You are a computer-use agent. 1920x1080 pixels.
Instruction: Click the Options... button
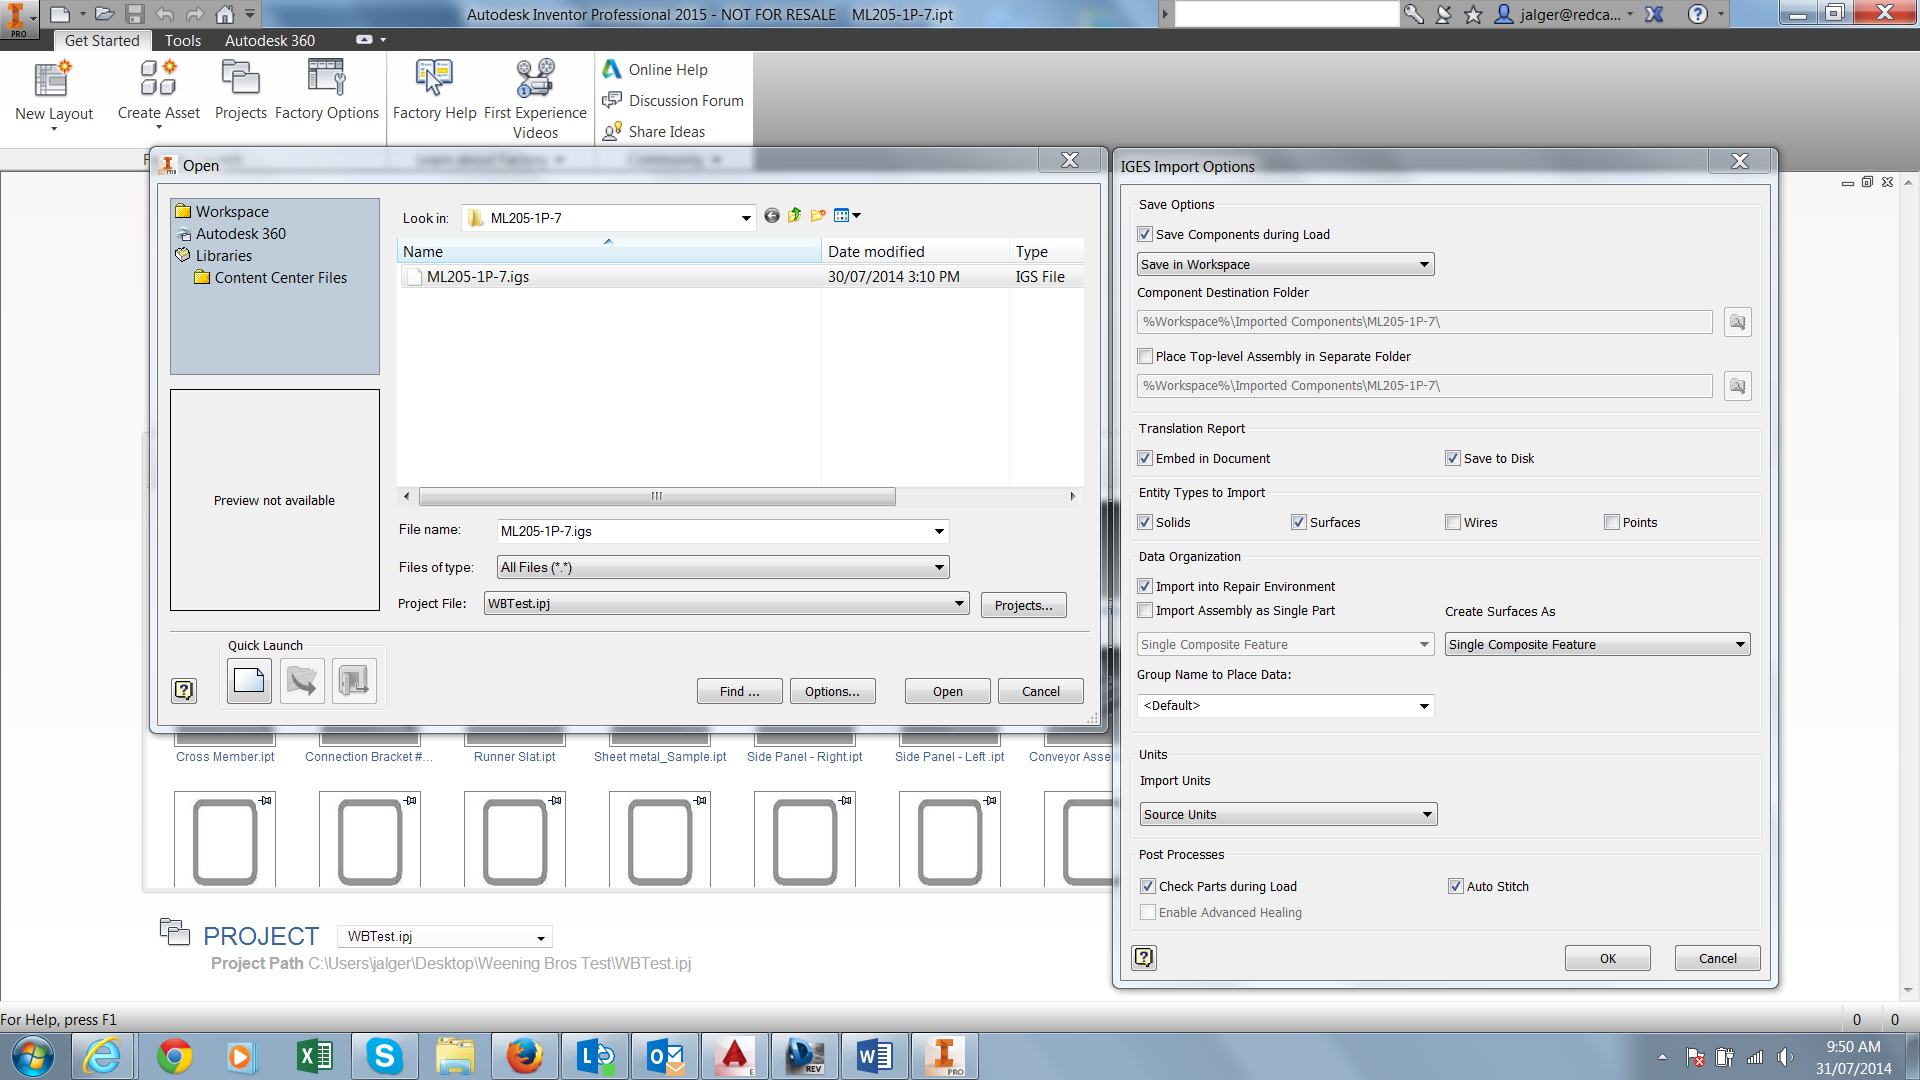(833, 692)
